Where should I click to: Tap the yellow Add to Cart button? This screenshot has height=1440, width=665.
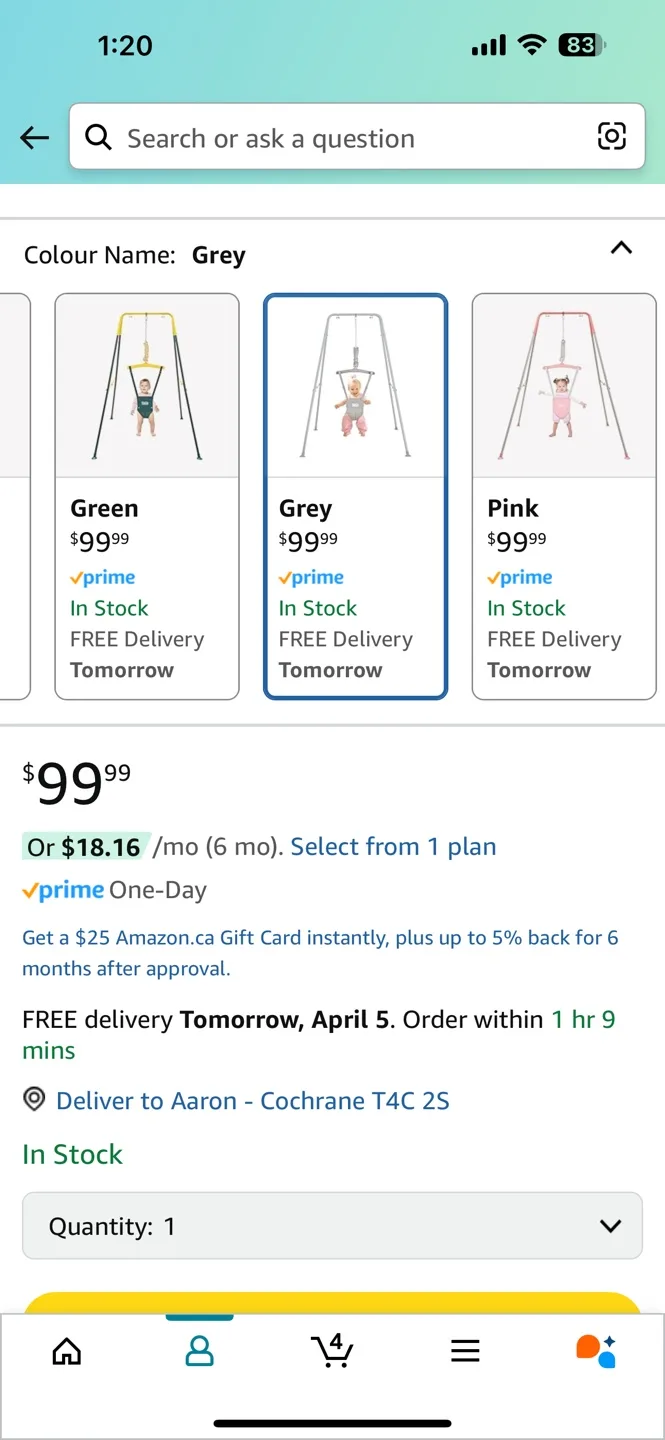[x=332, y=1302]
